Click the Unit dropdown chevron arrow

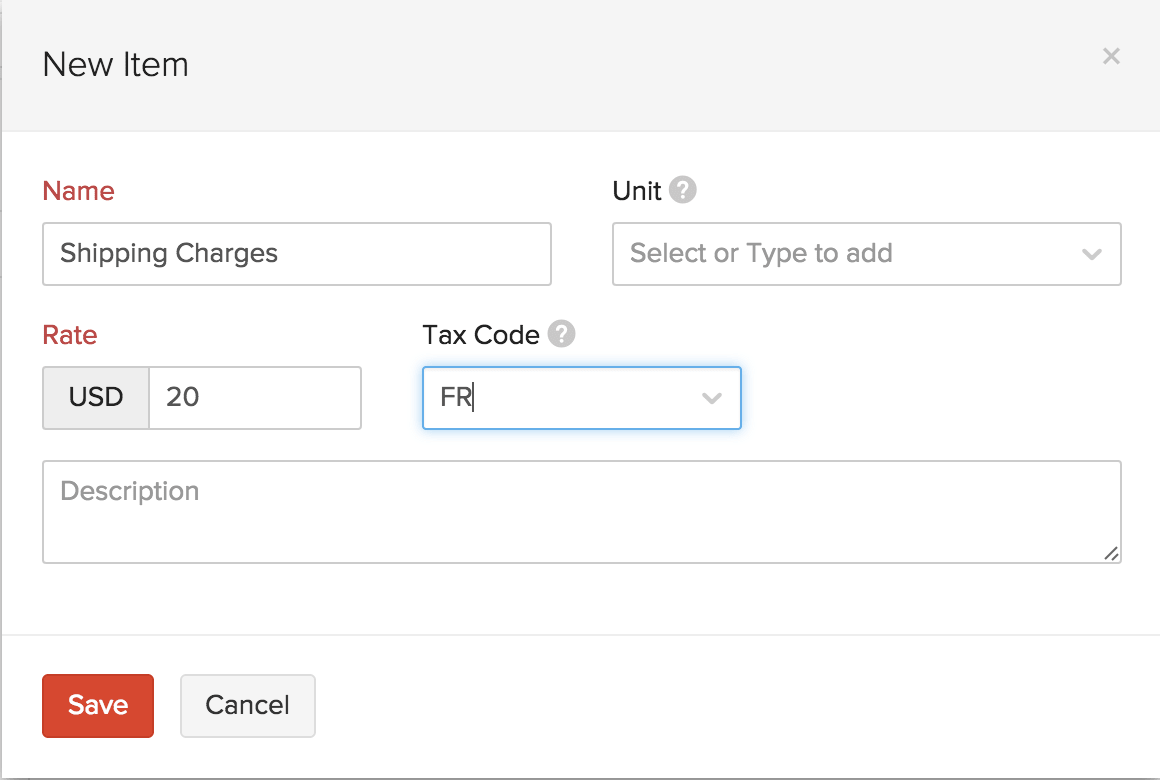pos(1092,254)
